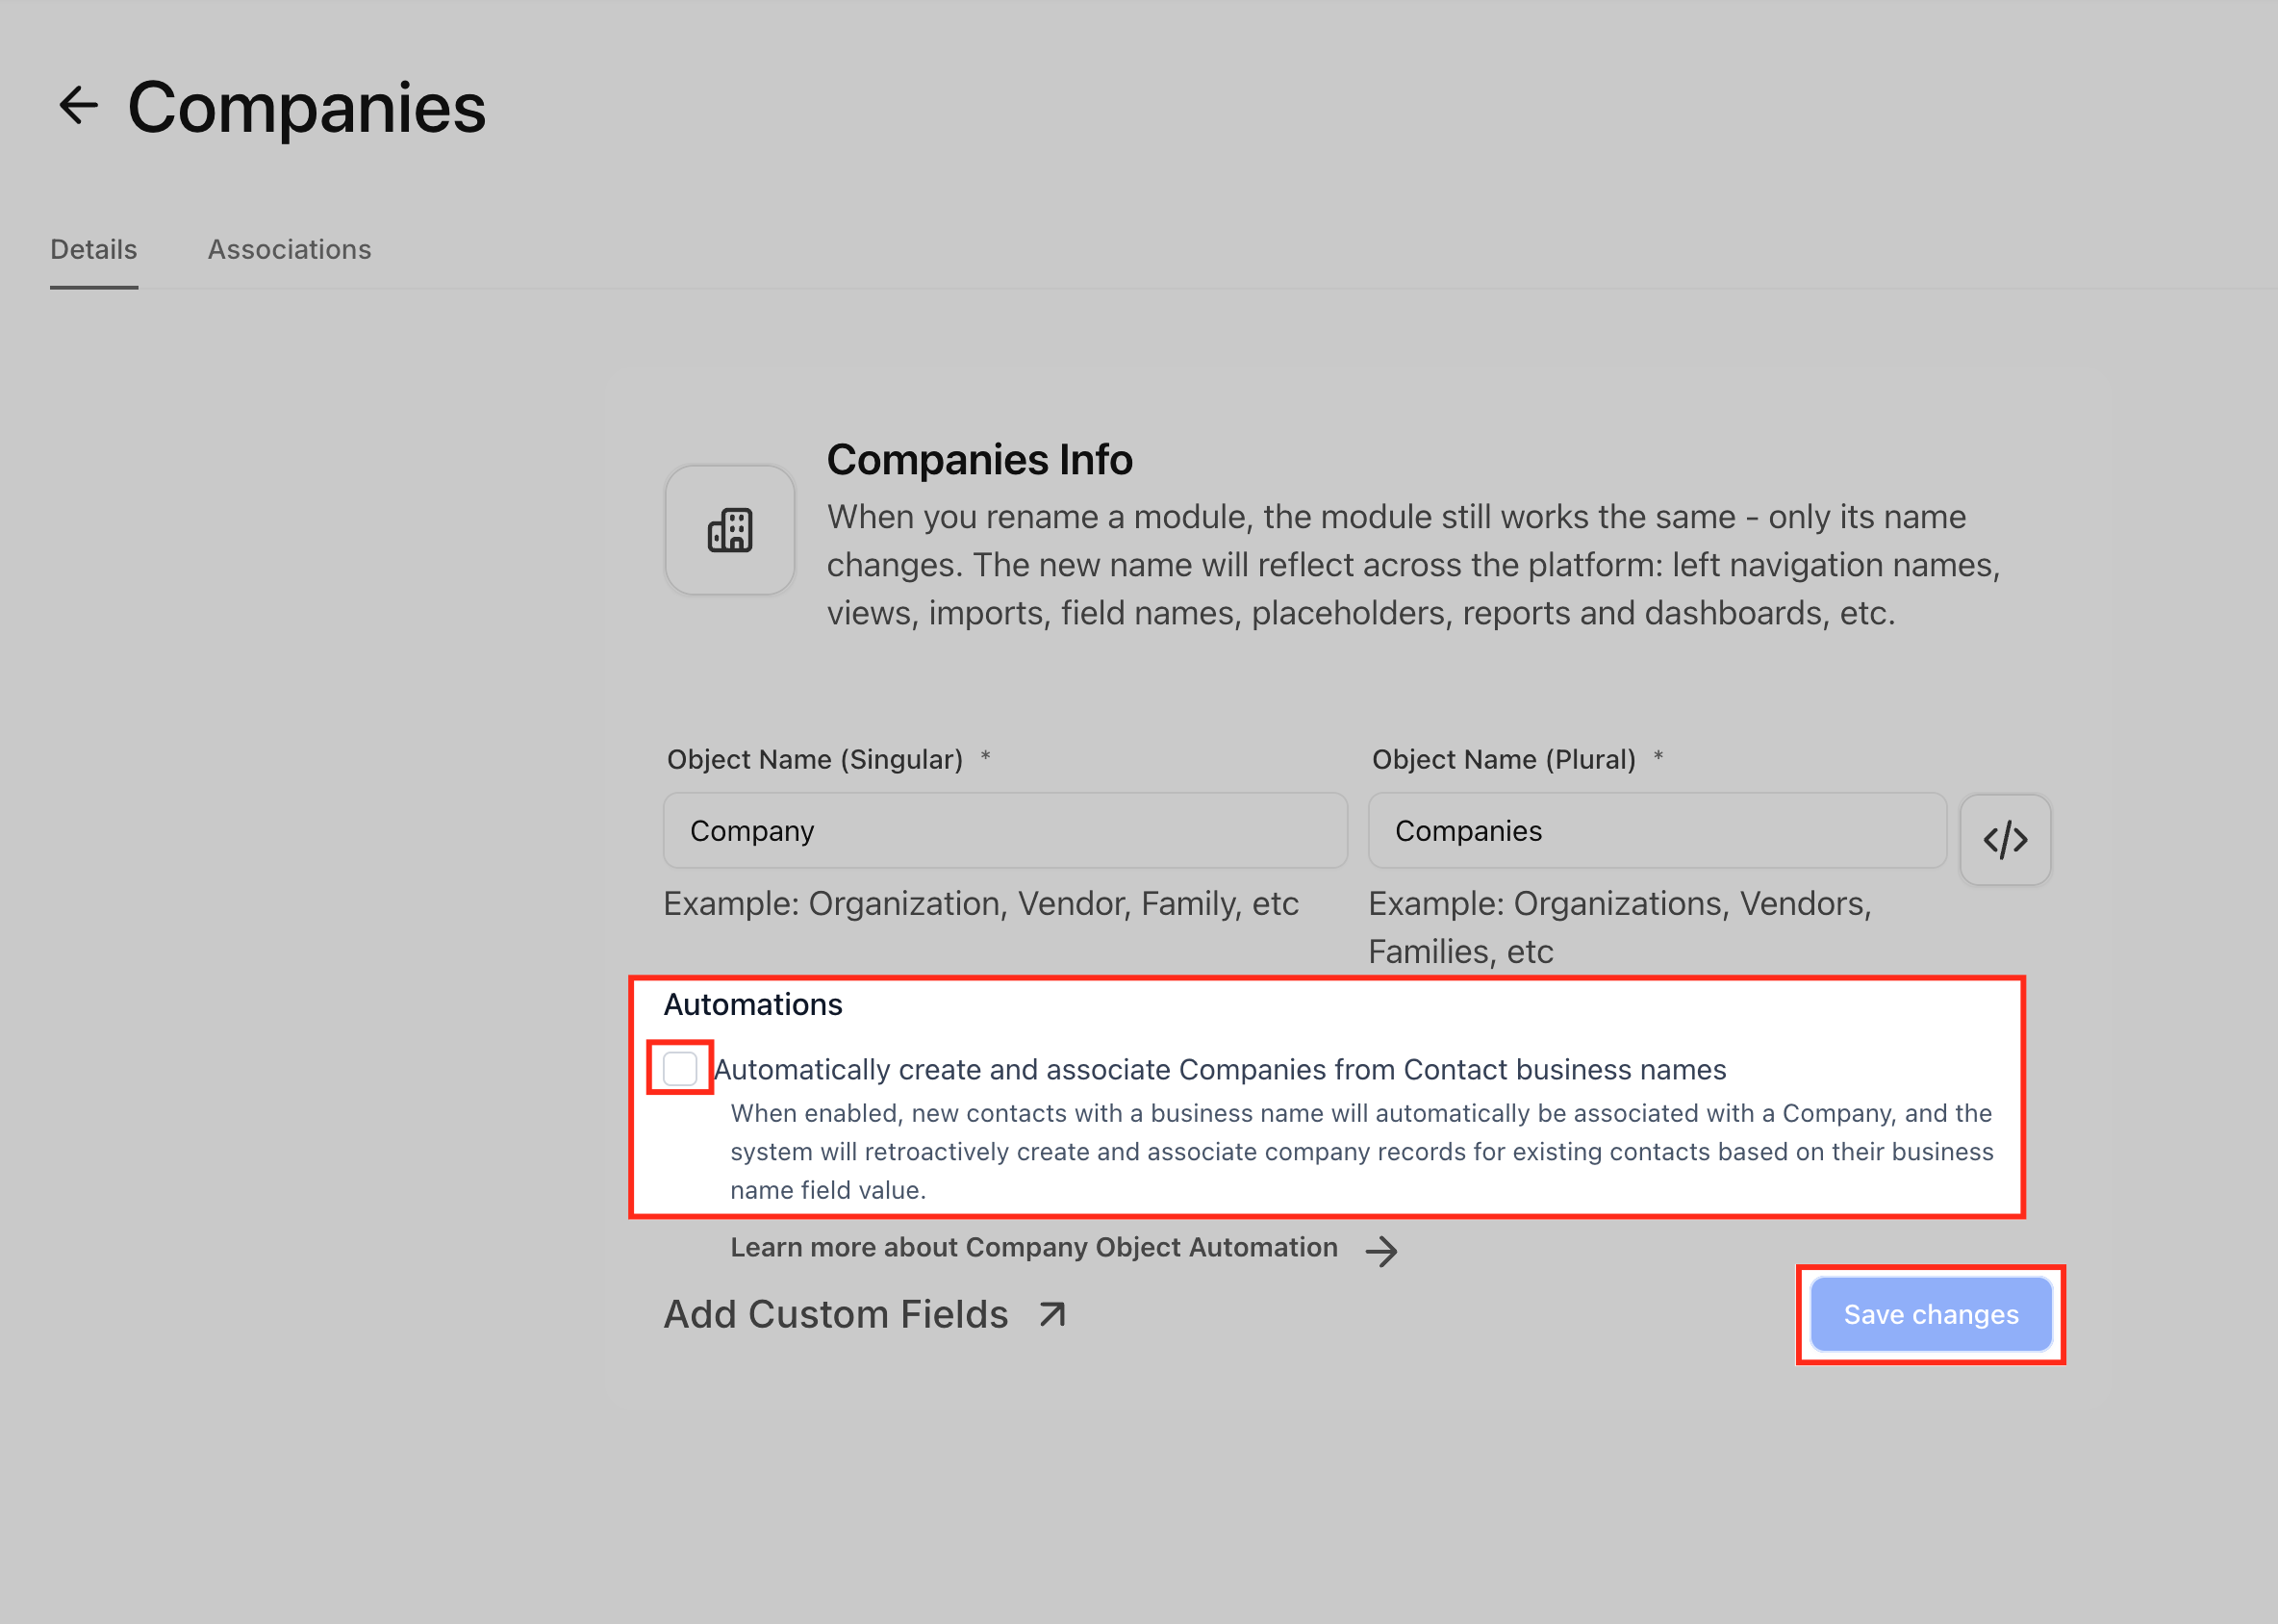Open Learn more about Company Object Automation

1033,1248
